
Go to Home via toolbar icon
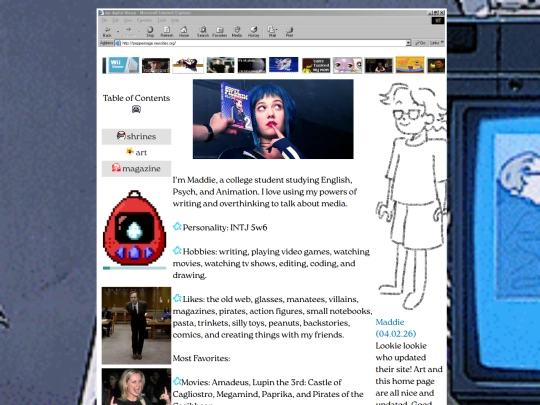click(184, 30)
